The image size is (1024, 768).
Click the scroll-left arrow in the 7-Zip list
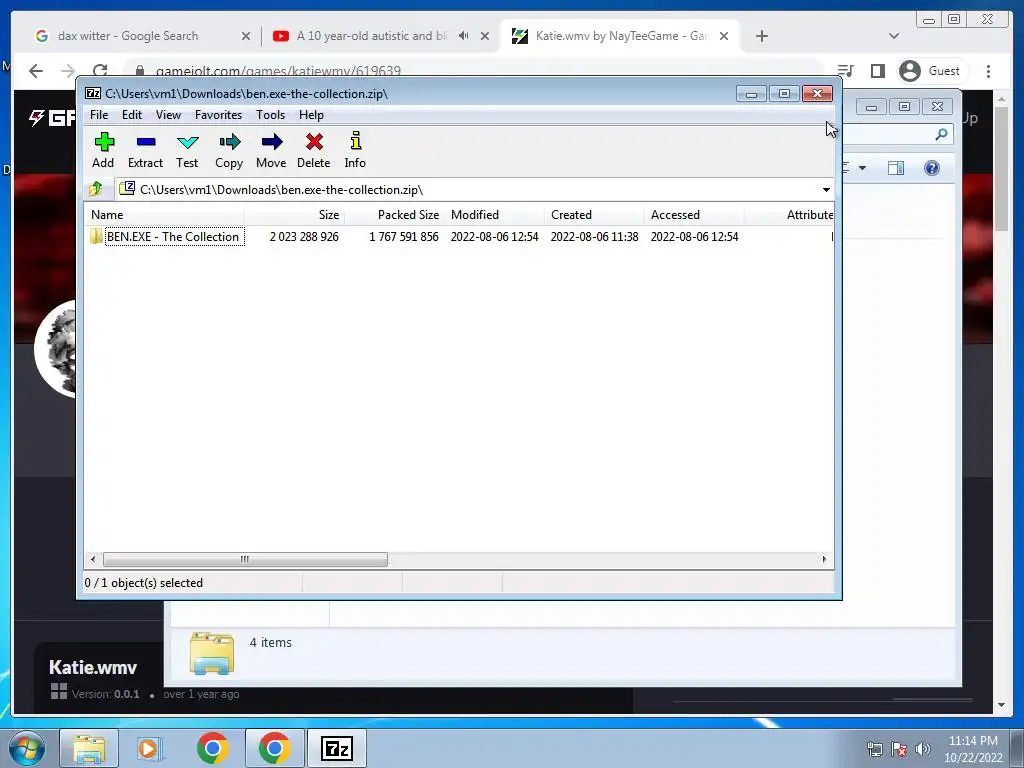pyautogui.click(x=93, y=560)
